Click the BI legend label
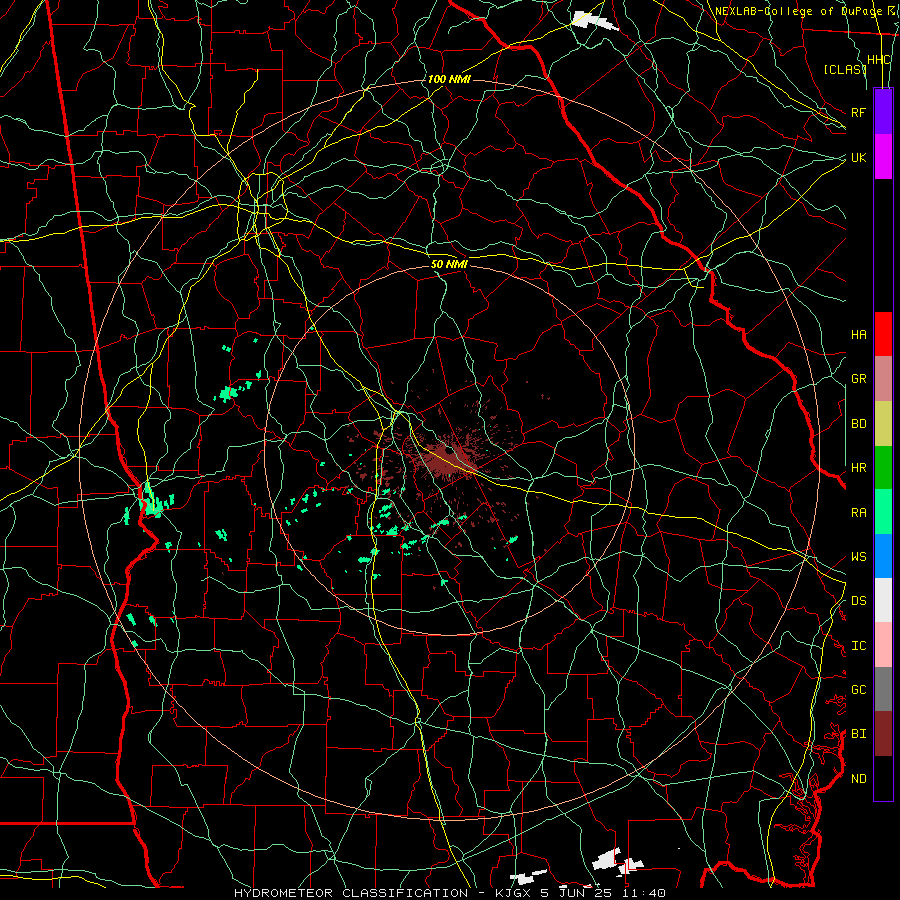This screenshot has height=900, width=900. 858,734
